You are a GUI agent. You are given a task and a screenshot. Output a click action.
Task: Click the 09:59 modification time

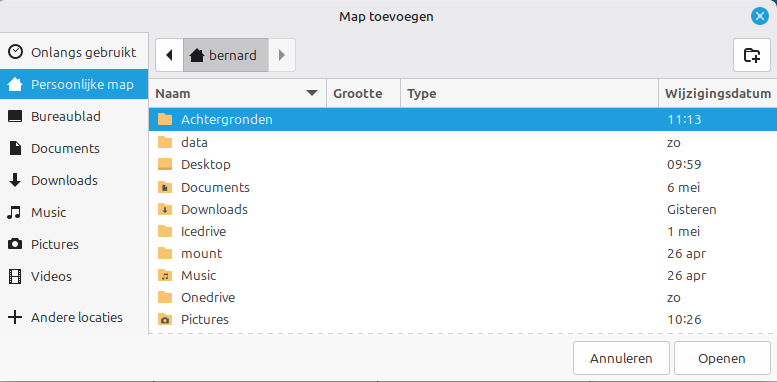[684, 164]
